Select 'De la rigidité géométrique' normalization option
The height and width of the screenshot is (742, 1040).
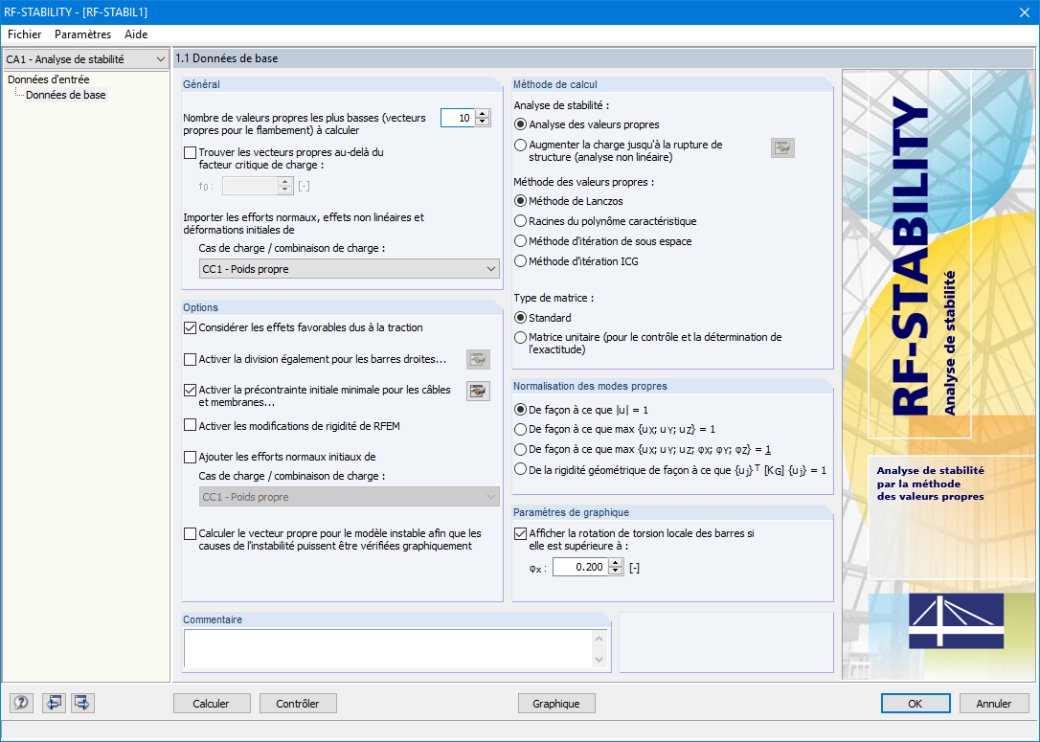point(521,469)
